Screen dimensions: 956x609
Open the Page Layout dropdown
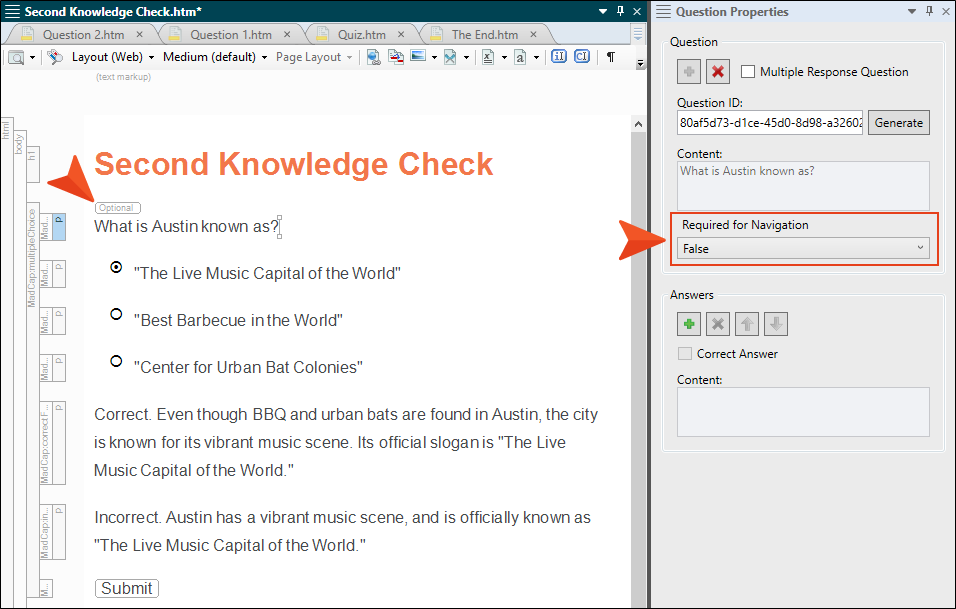314,57
